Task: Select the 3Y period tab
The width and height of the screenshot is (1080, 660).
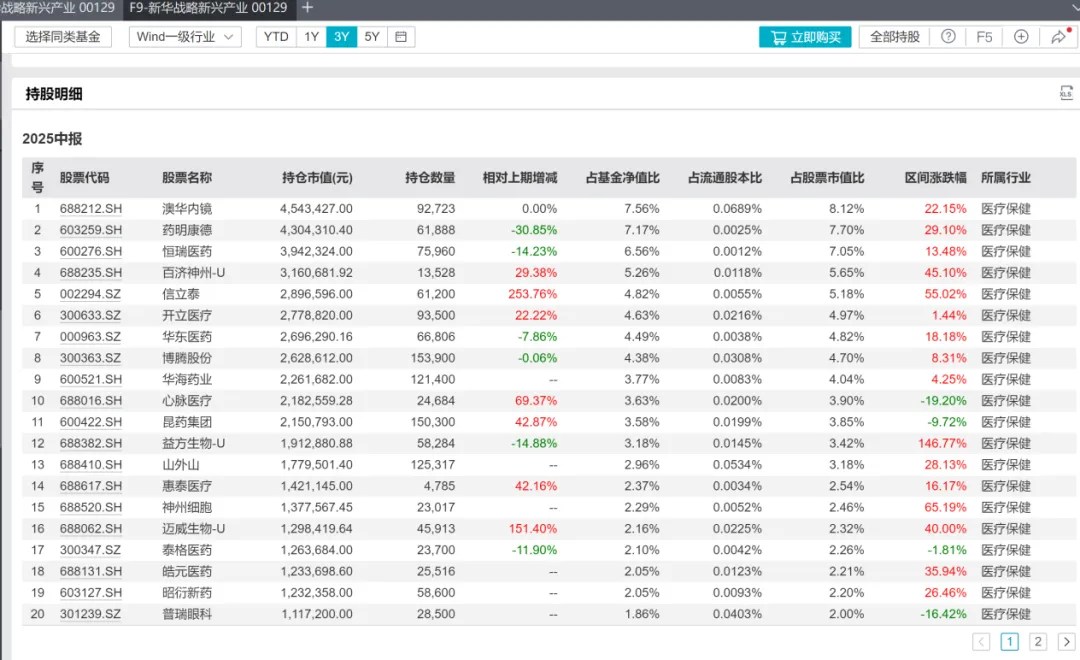Action: tap(342, 37)
